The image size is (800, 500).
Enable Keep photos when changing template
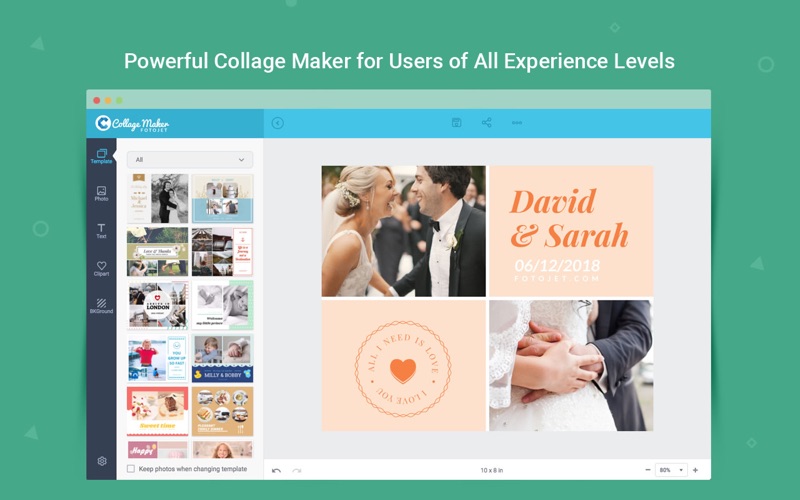pos(131,468)
